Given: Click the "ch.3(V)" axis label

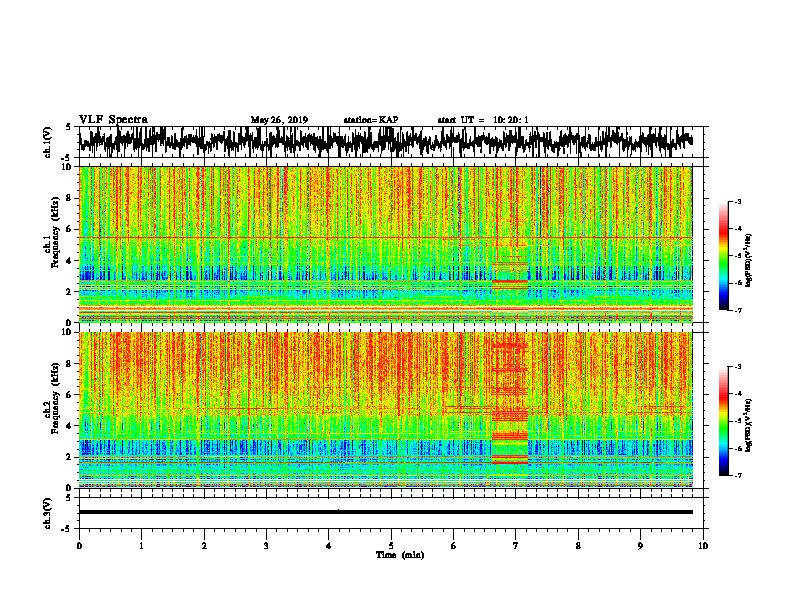Looking at the screenshot, I should coord(48,513).
